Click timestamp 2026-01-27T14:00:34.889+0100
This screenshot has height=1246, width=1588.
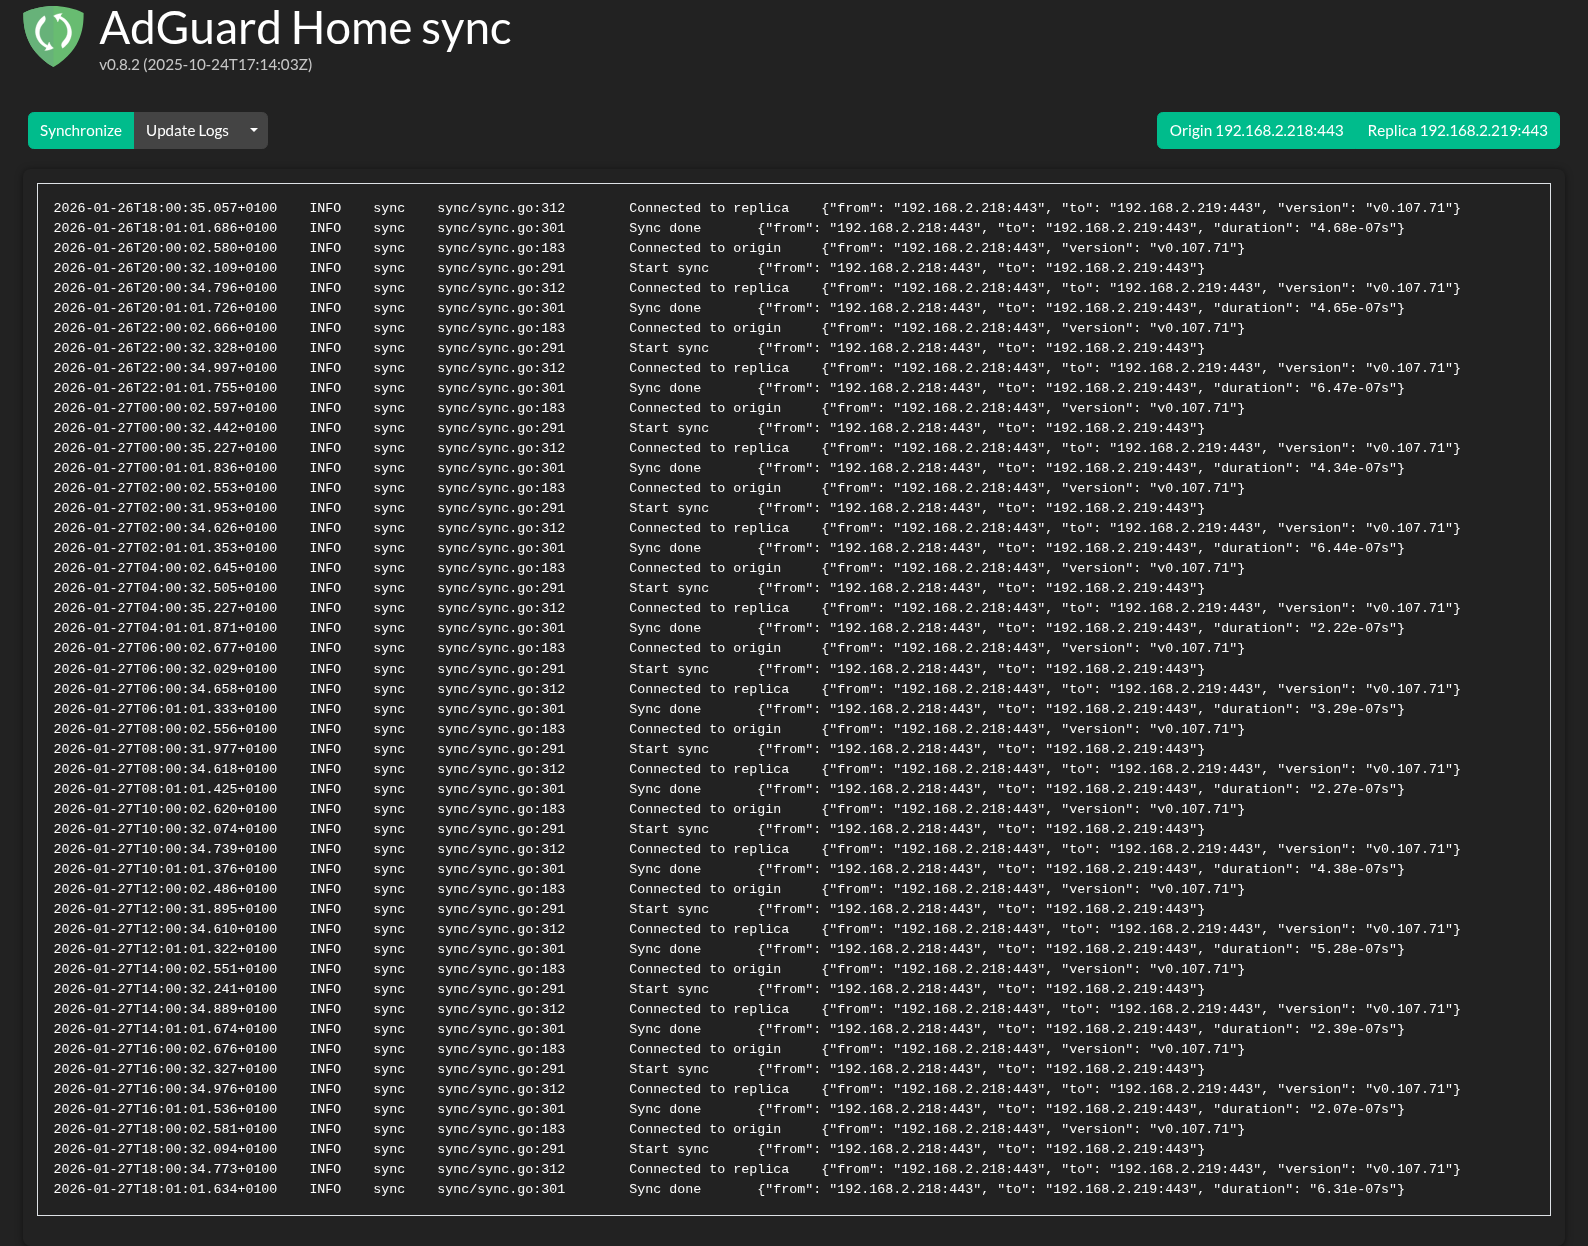tap(165, 1009)
